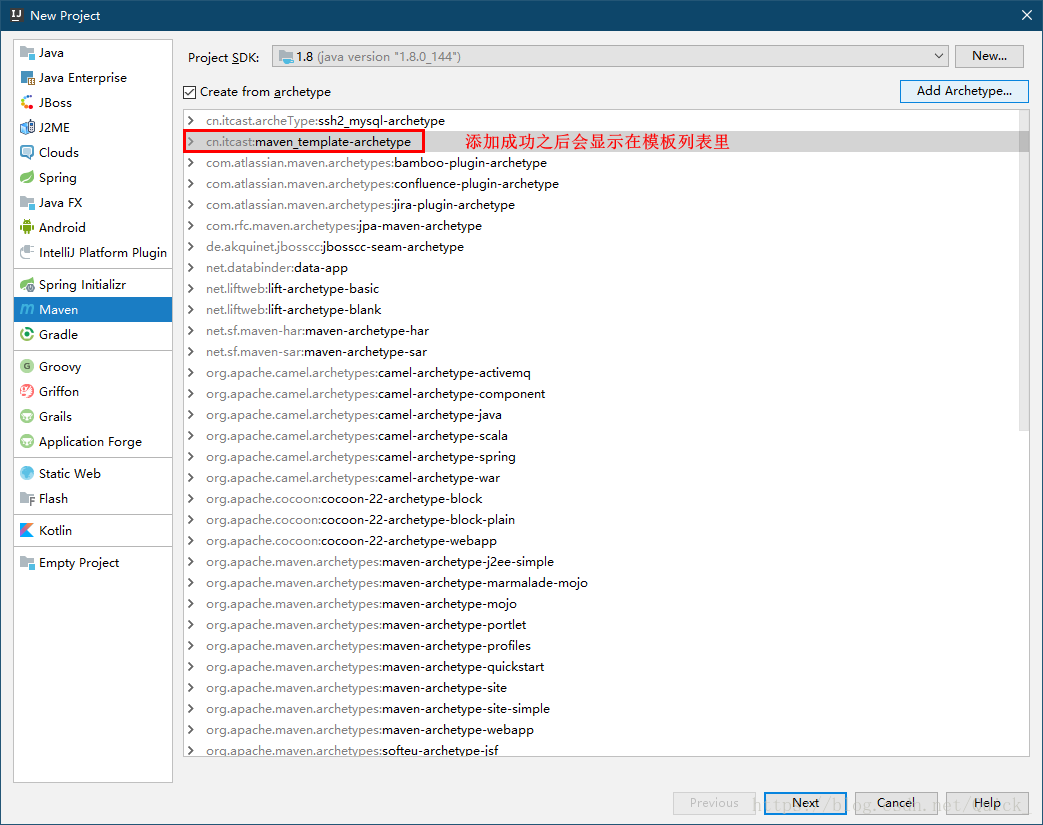Image resolution: width=1043 pixels, height=825 pixels.
Task: Select maven-archetype-portlet archetype
Action: click(601, 625)
